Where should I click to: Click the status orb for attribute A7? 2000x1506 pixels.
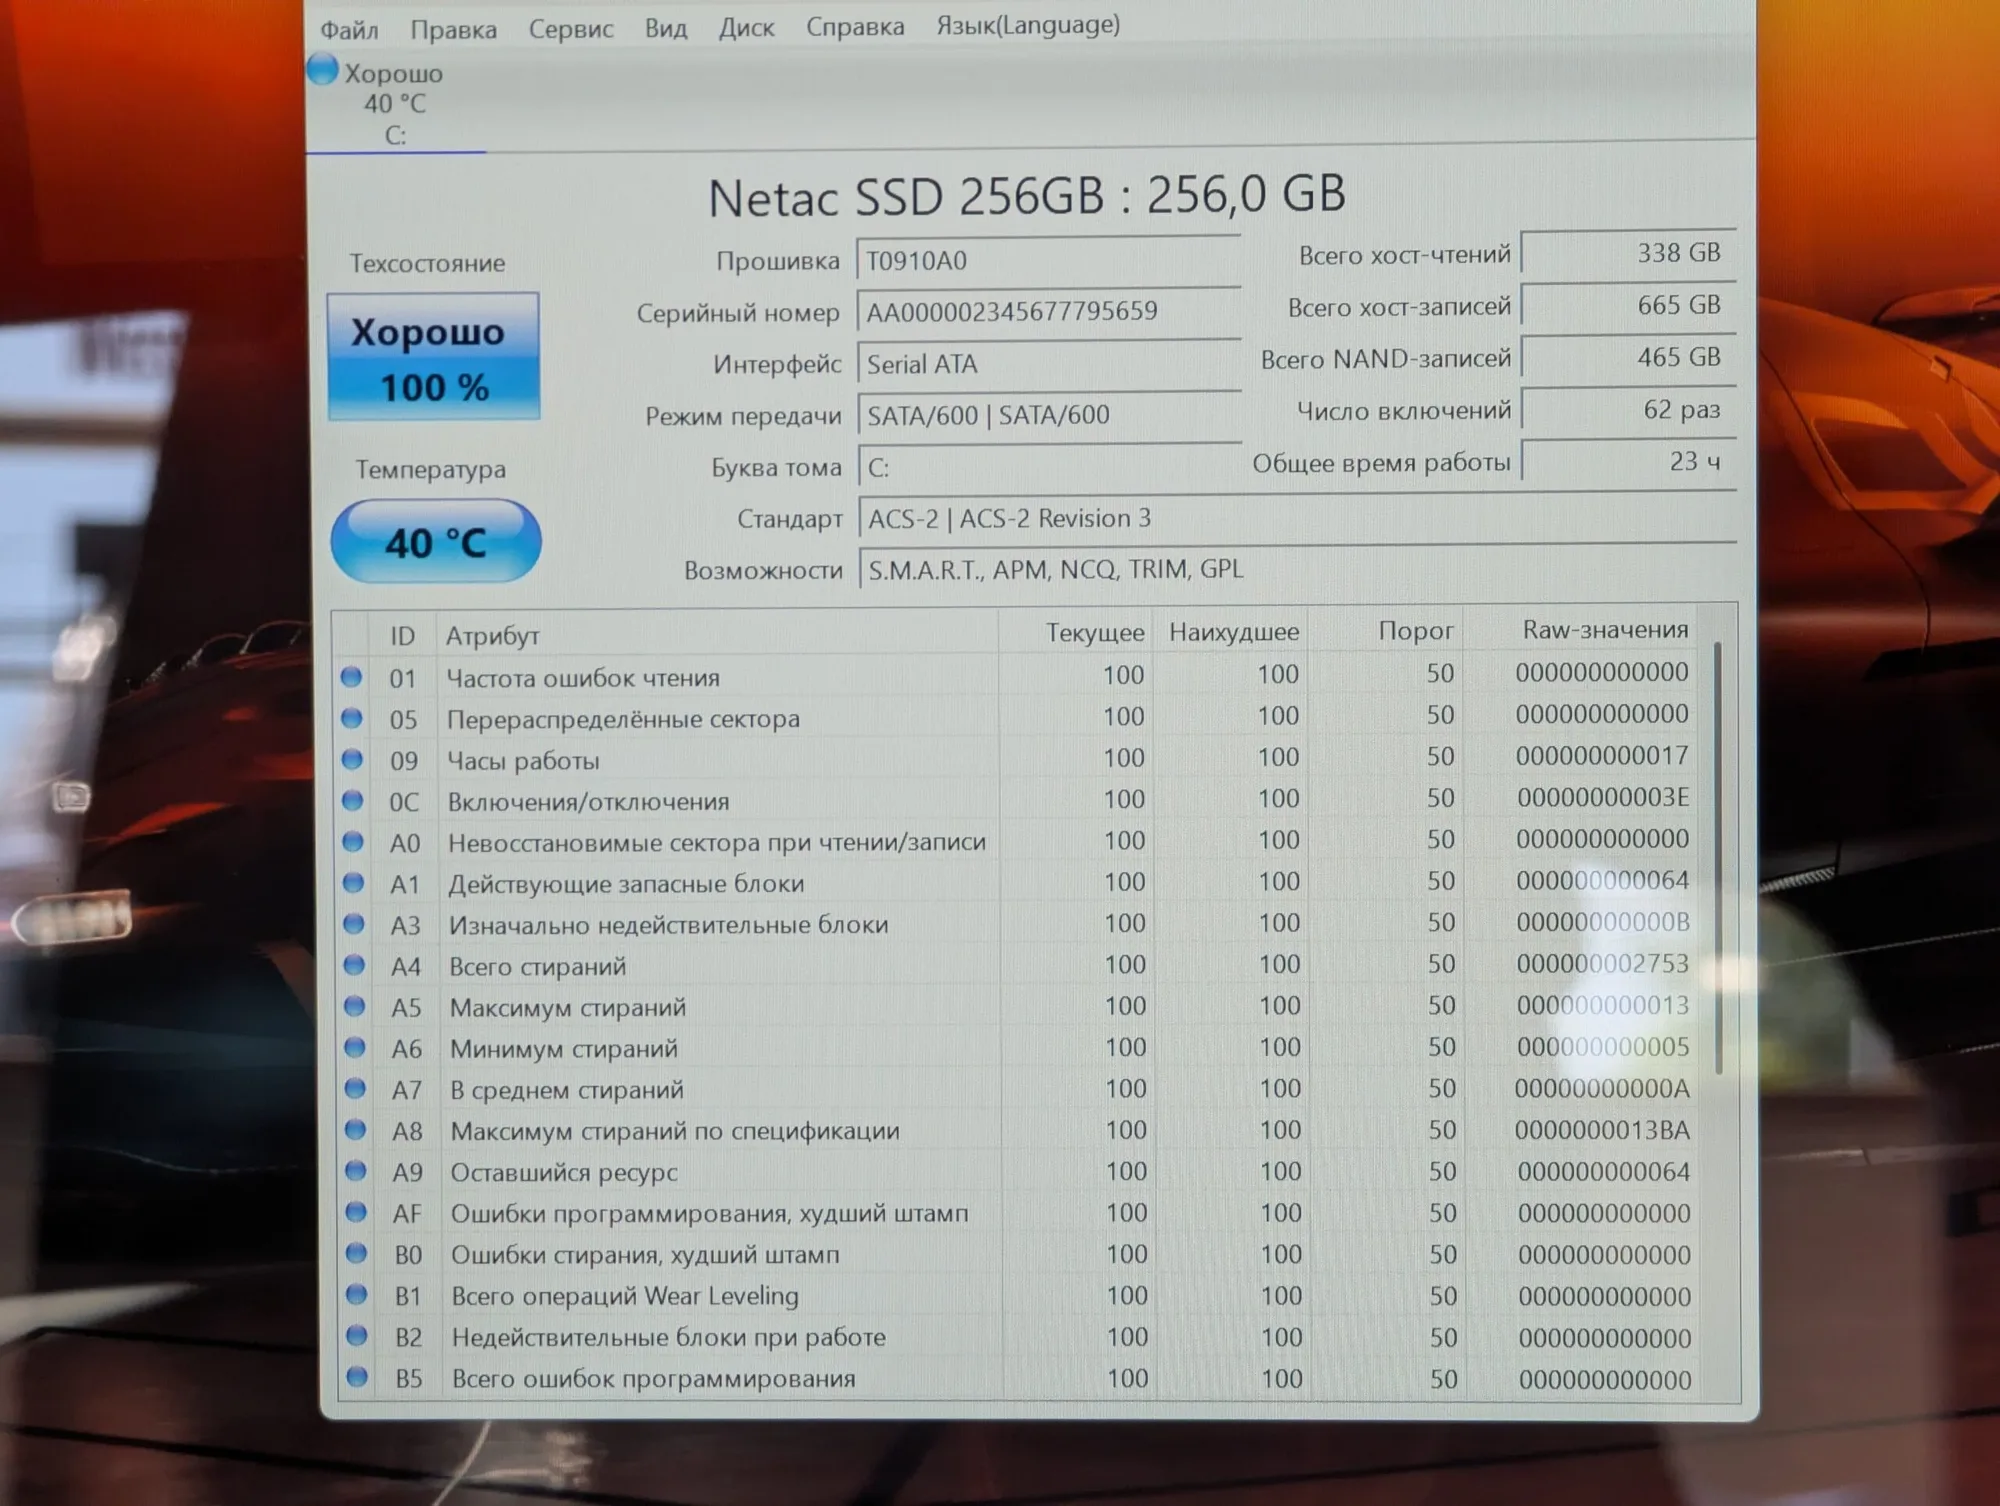tap(355, 1088)
